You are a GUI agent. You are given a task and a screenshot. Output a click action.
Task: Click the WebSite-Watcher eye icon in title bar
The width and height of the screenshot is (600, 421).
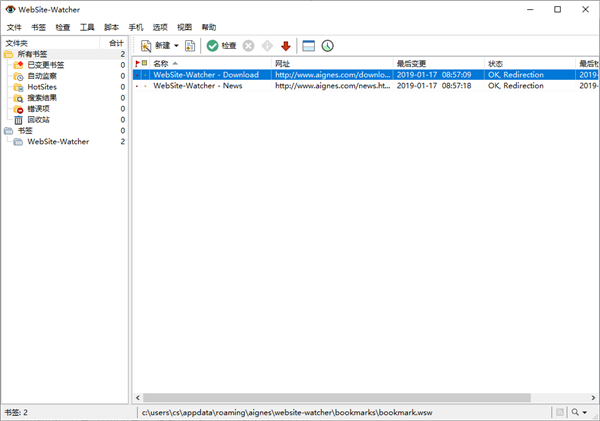10,9
